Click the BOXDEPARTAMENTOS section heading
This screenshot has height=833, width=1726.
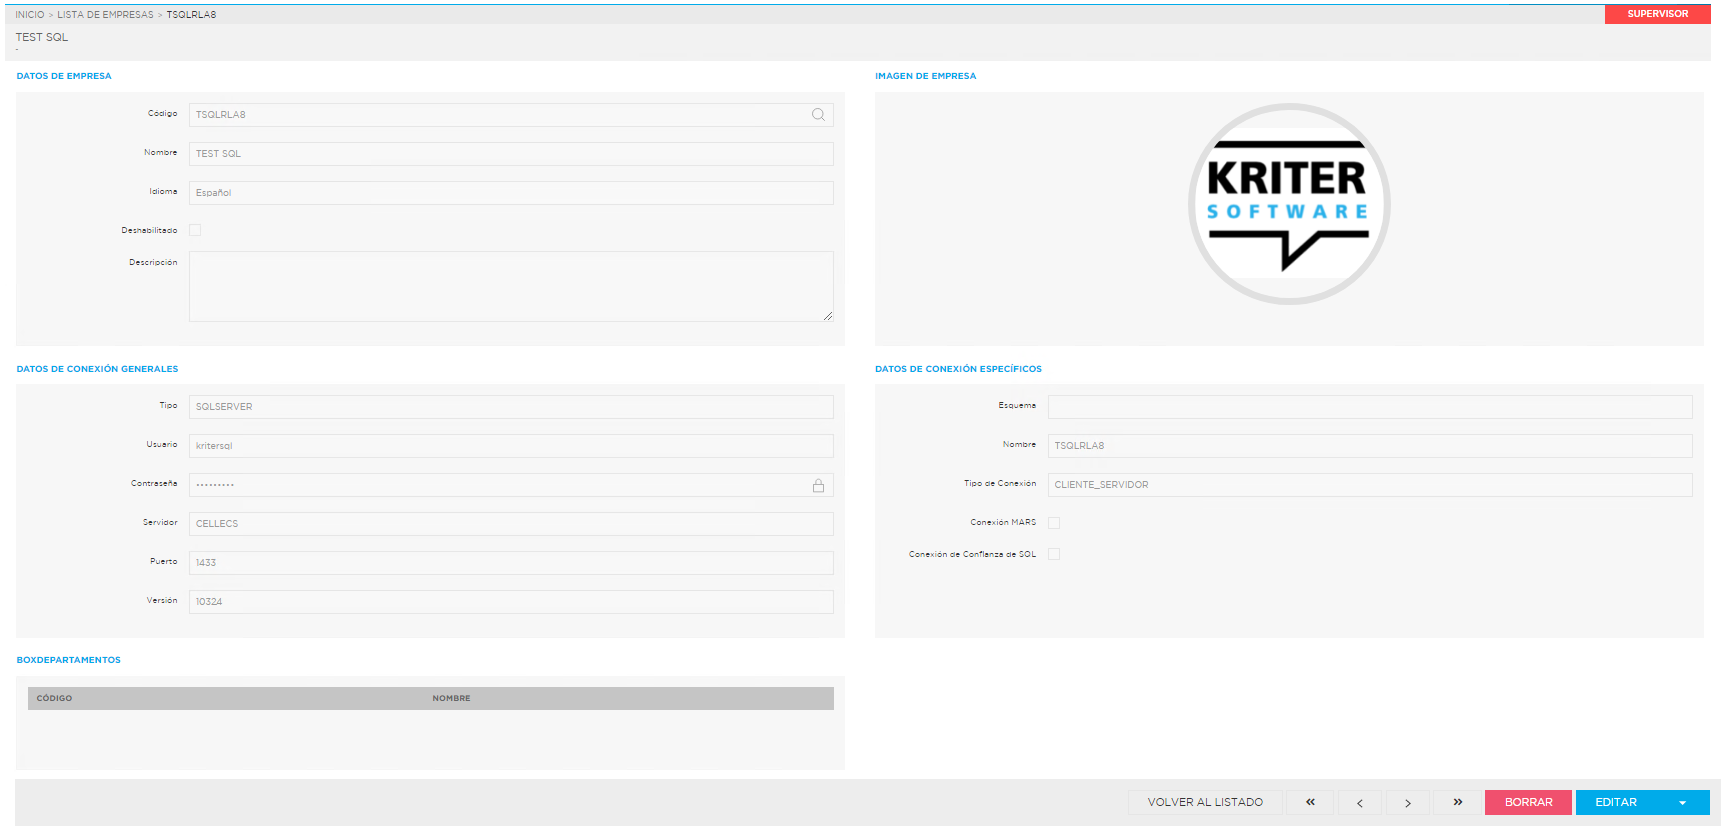[x=68, y=660]
